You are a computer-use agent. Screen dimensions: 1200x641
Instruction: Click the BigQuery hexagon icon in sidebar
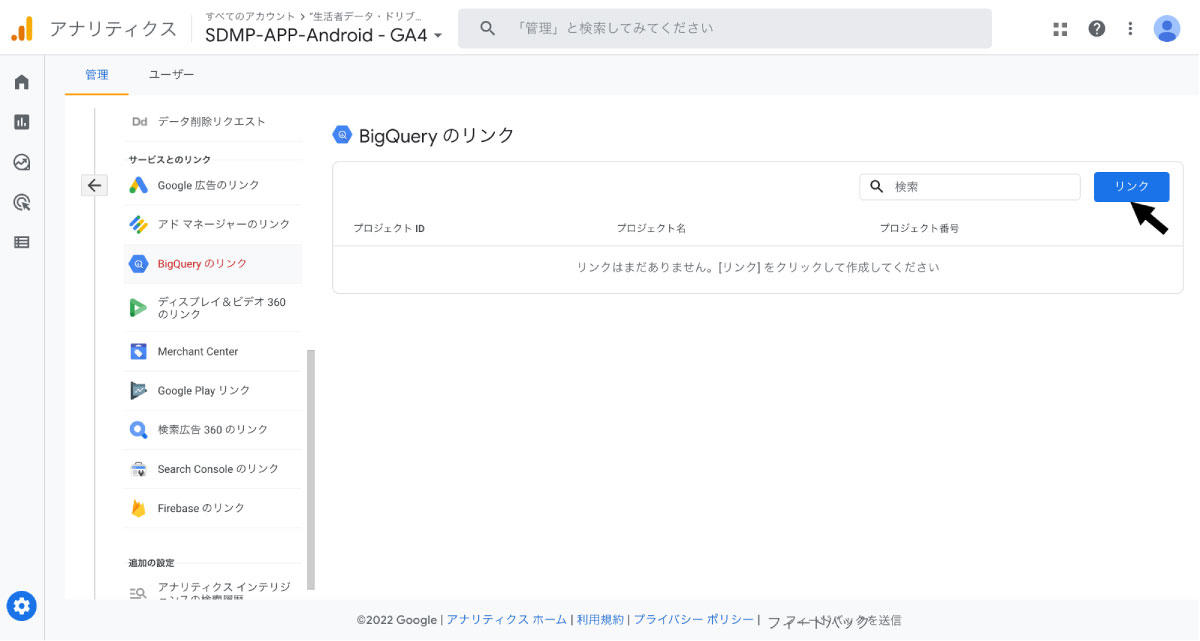(139, 264)
